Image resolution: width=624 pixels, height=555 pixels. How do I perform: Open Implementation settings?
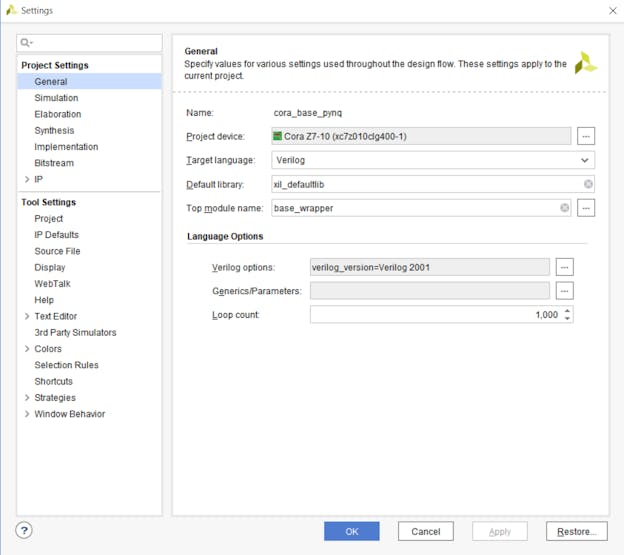66,147
